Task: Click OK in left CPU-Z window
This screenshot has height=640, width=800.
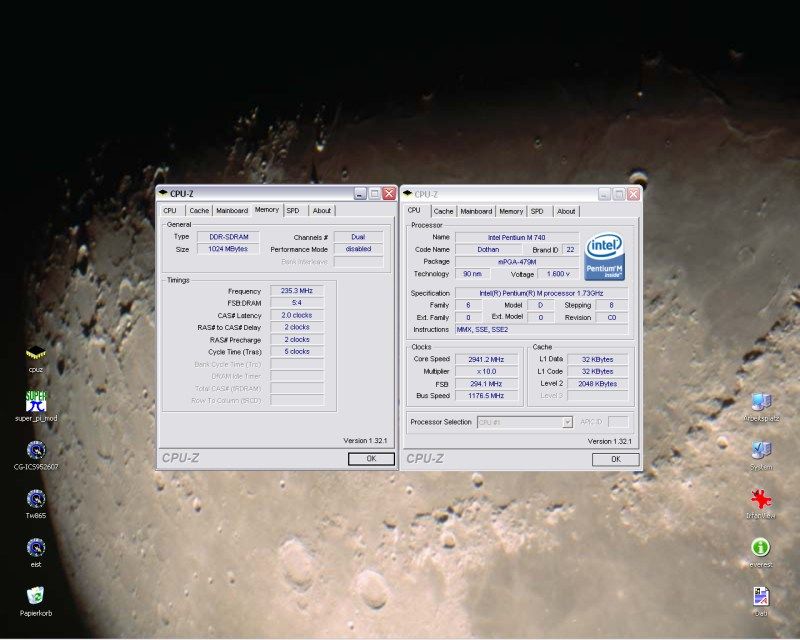Action: (371, 459)
